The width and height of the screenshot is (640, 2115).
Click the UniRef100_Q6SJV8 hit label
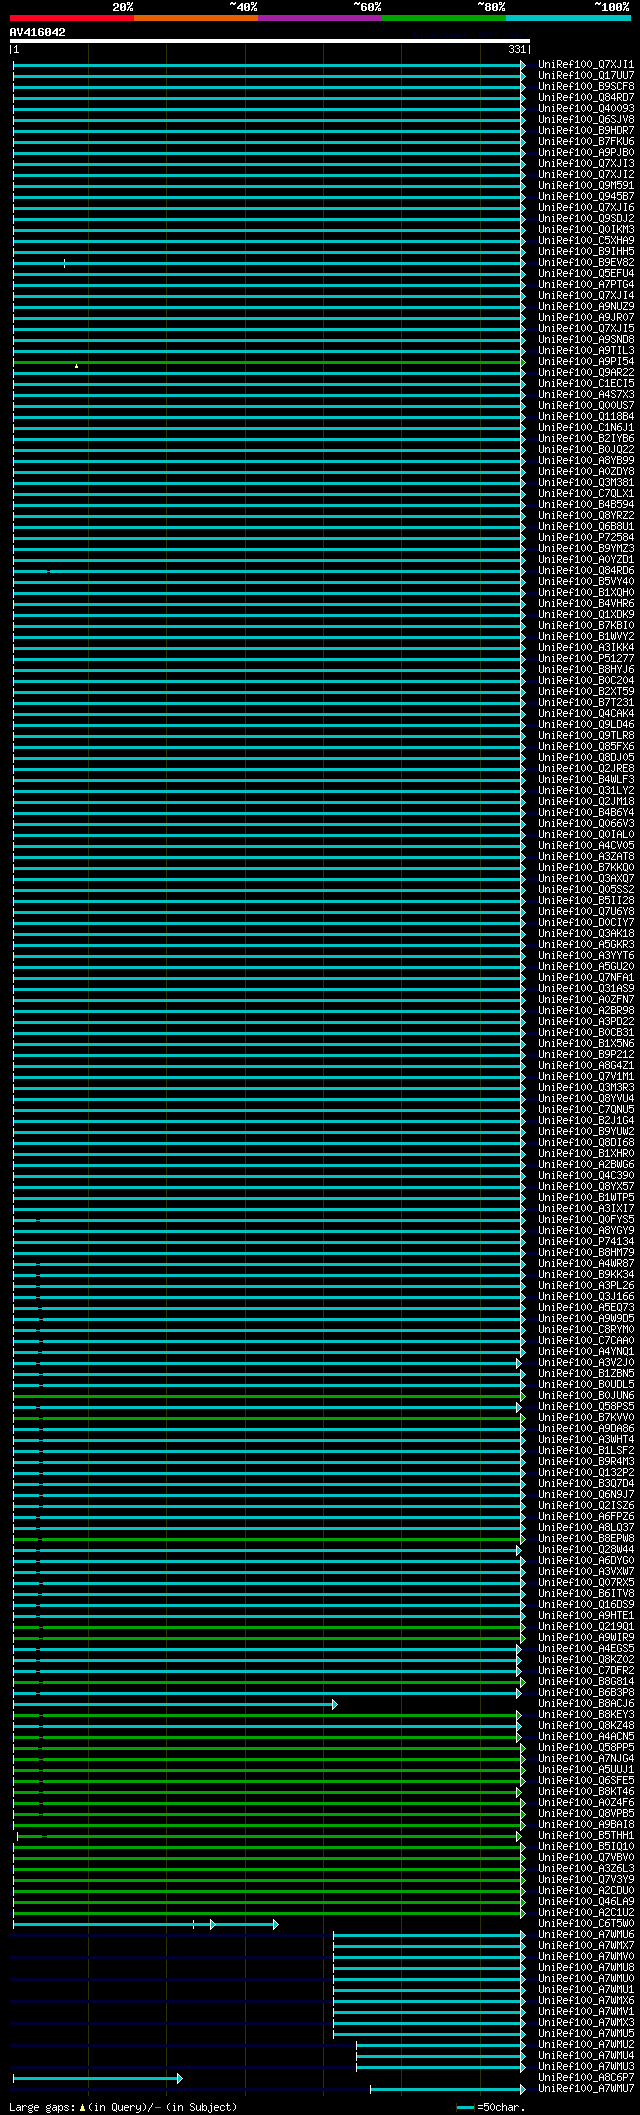click(586, 119)
